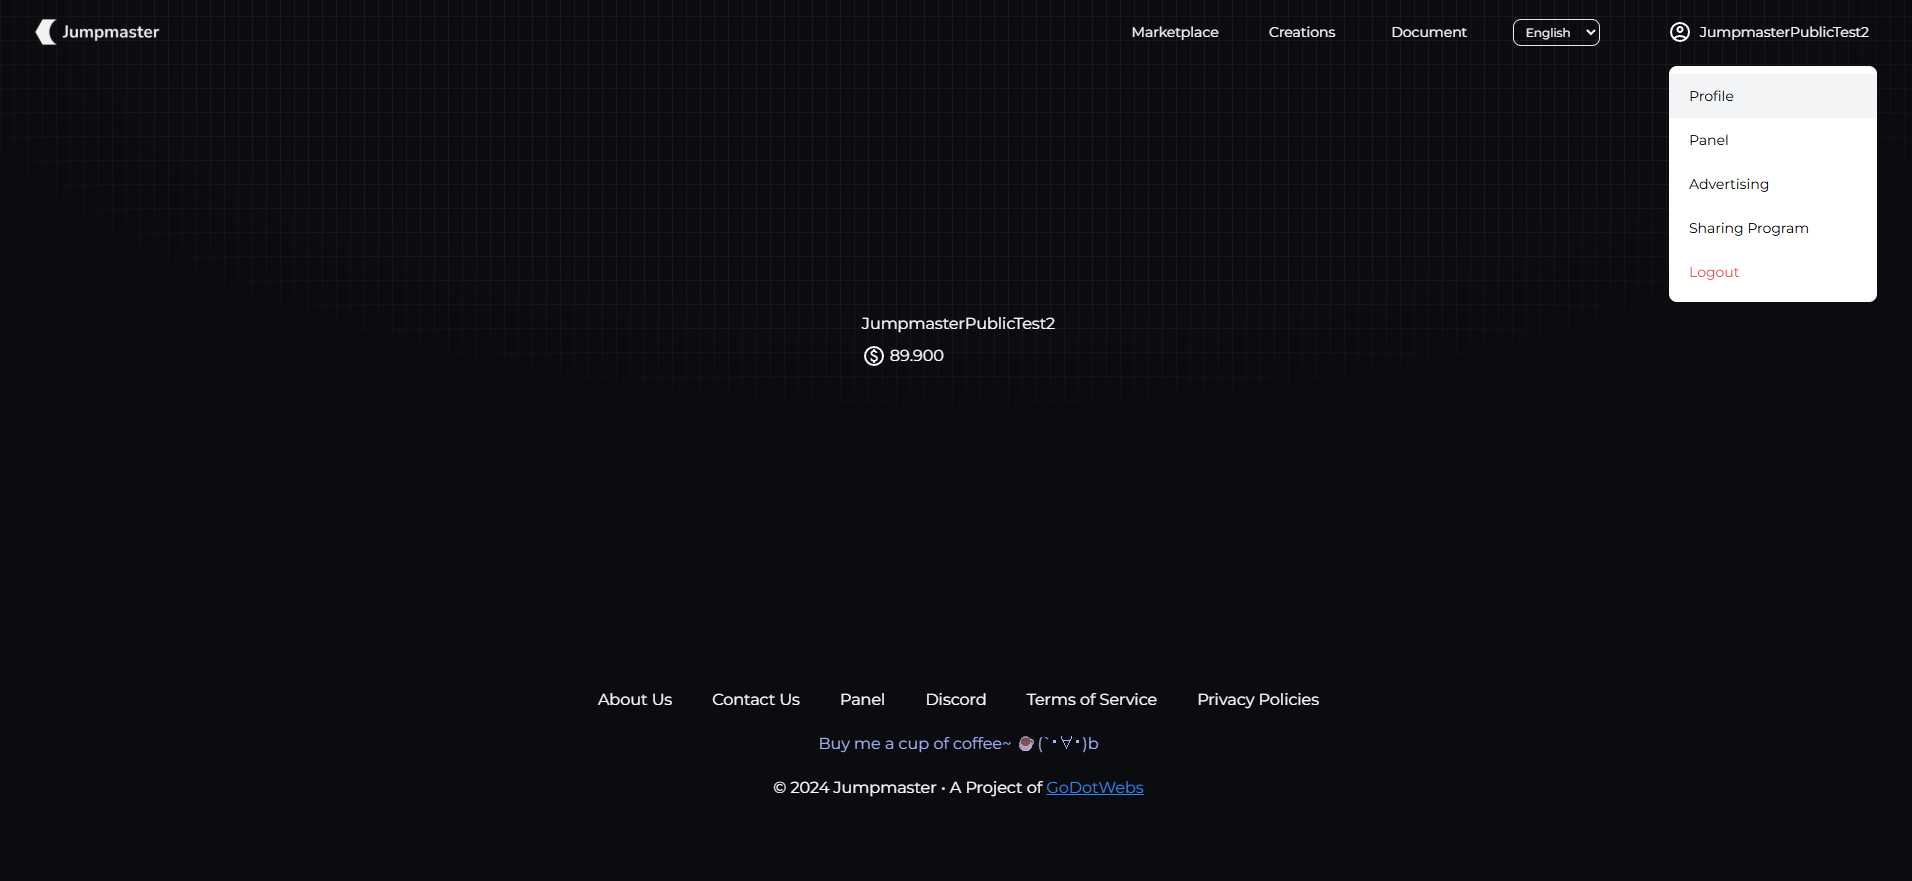Select Profile from the account menu
The image size is (1912, 881).
coord(1711,96)
